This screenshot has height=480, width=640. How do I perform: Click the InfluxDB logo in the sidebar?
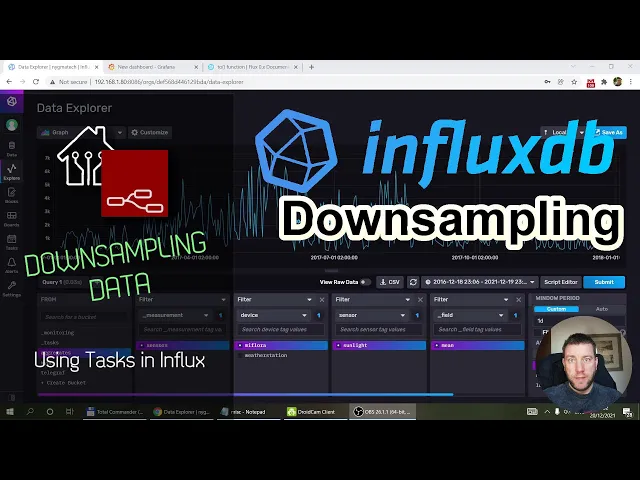point(11,101)
